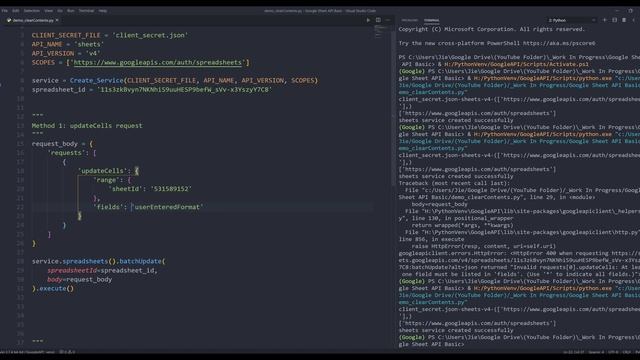The image size is (640, 360).
Task: Click the CLIENT_SECRET_FILE assignment line
Action: point(110,35)
